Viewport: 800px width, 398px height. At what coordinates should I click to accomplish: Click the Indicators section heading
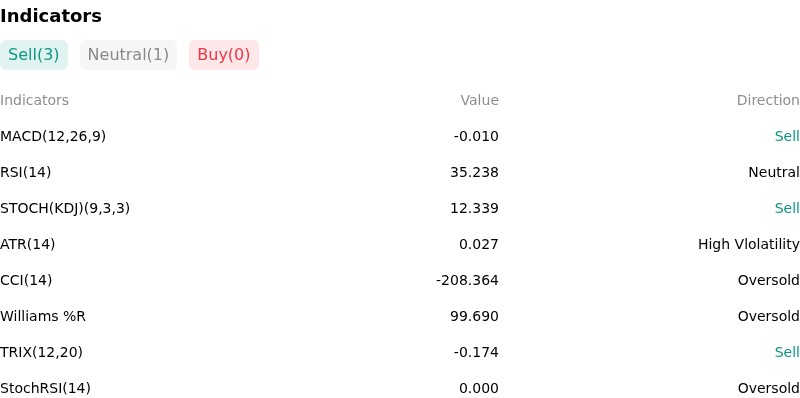[51, 16]
